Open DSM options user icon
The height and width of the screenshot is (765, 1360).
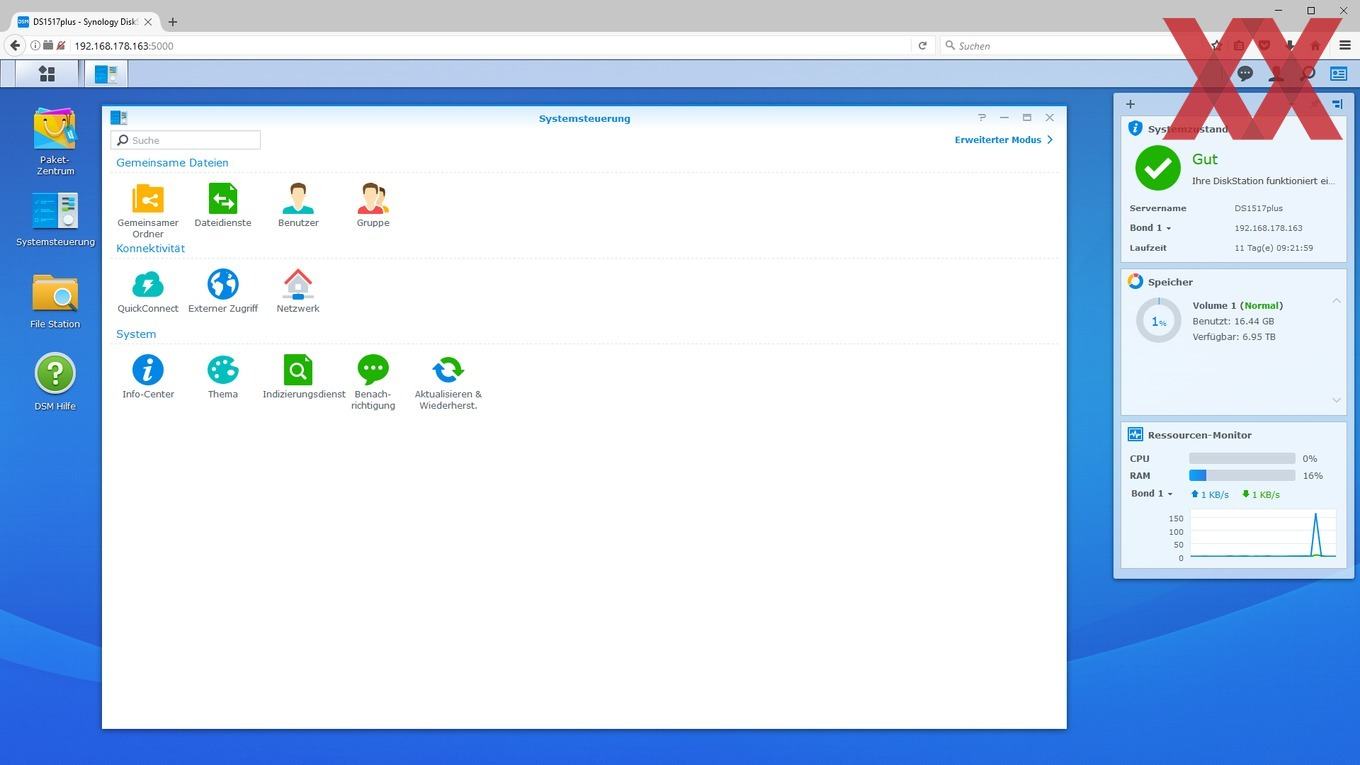tap(1276, 73)
